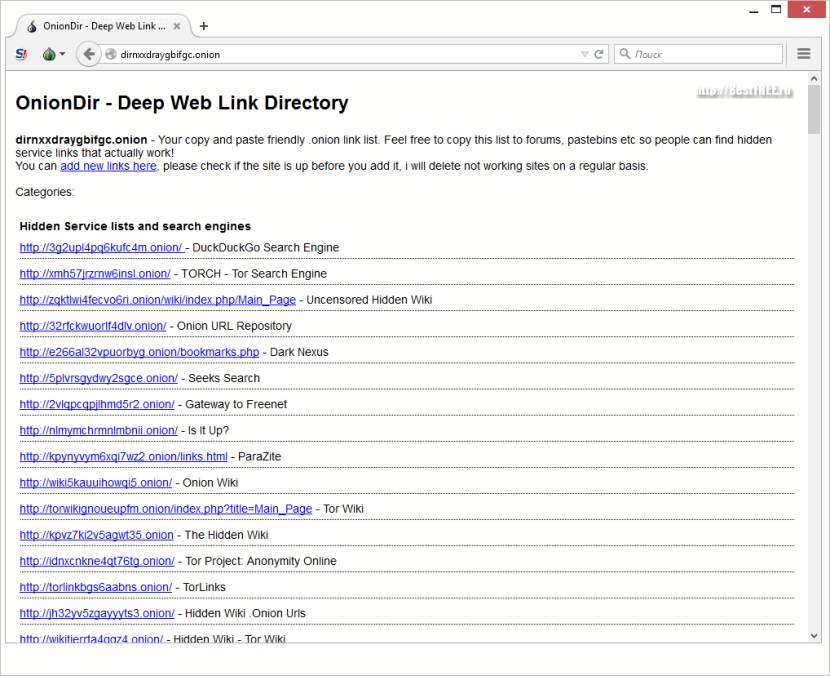Reload the page with the refresh icon
The height and width of the screenshot is (676, 830).
point(599,54)
